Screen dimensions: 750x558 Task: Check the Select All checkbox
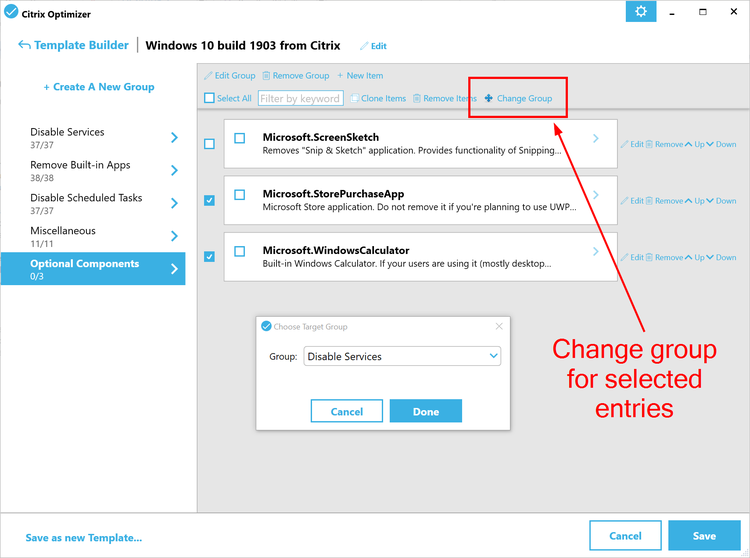coord(209,98)
